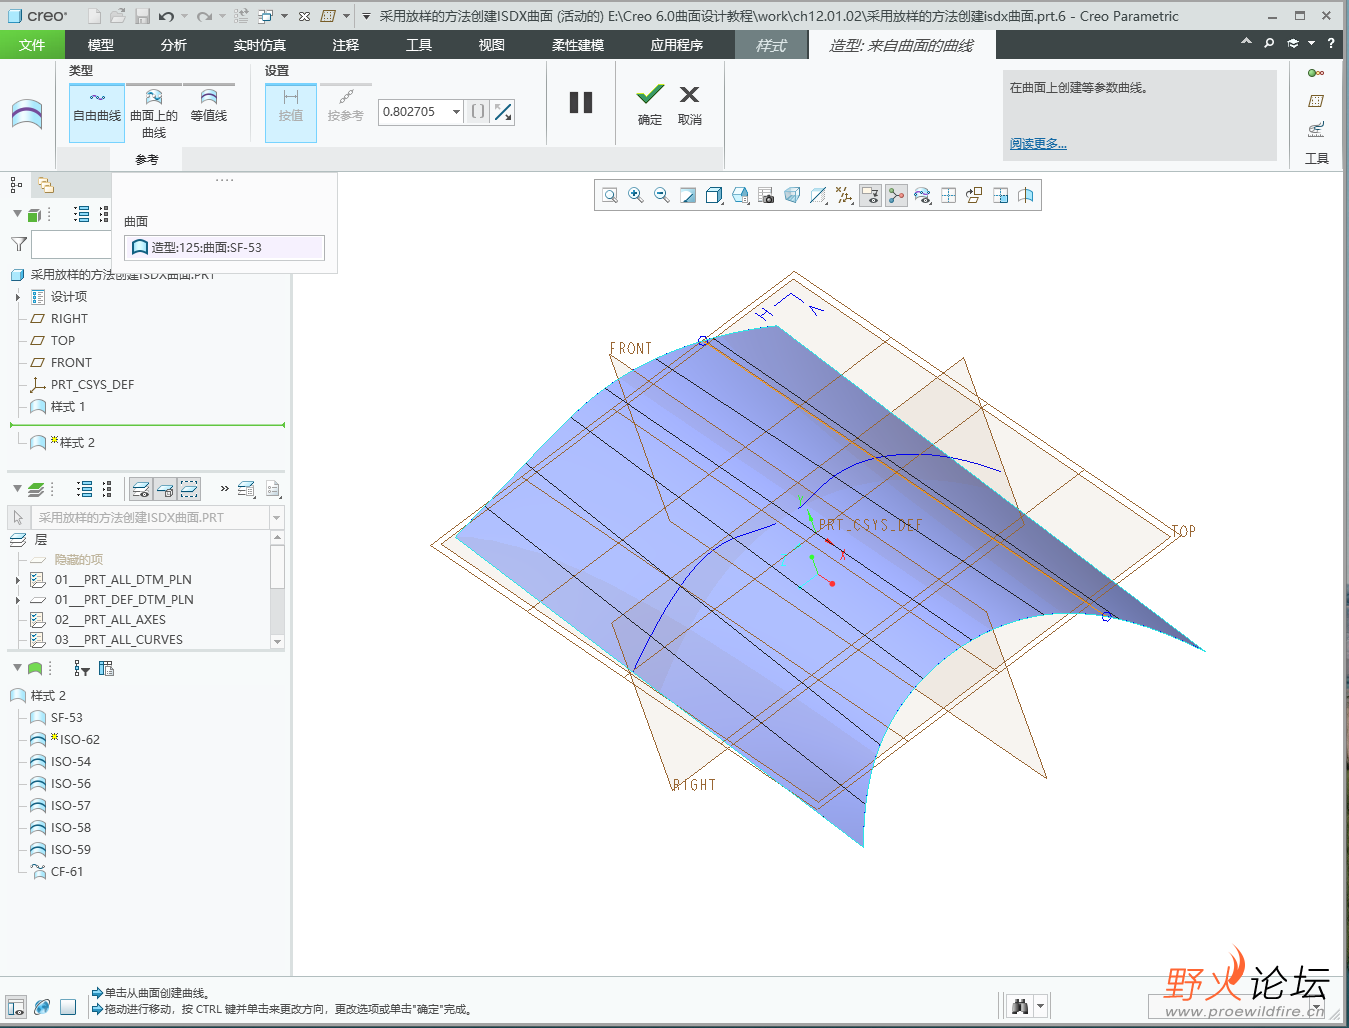Select ISO-62 in the style tree
This screenshot has width=1349, height=1028.
click(75, 740)
